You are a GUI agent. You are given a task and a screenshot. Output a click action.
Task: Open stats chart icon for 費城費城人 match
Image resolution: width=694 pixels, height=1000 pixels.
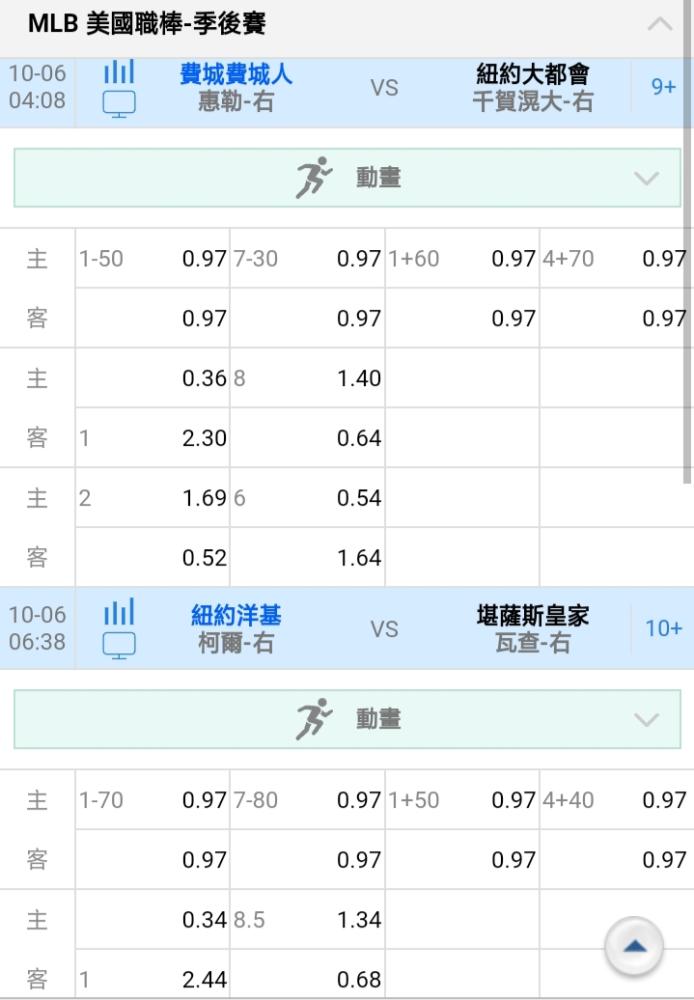[x=119, y=72]
